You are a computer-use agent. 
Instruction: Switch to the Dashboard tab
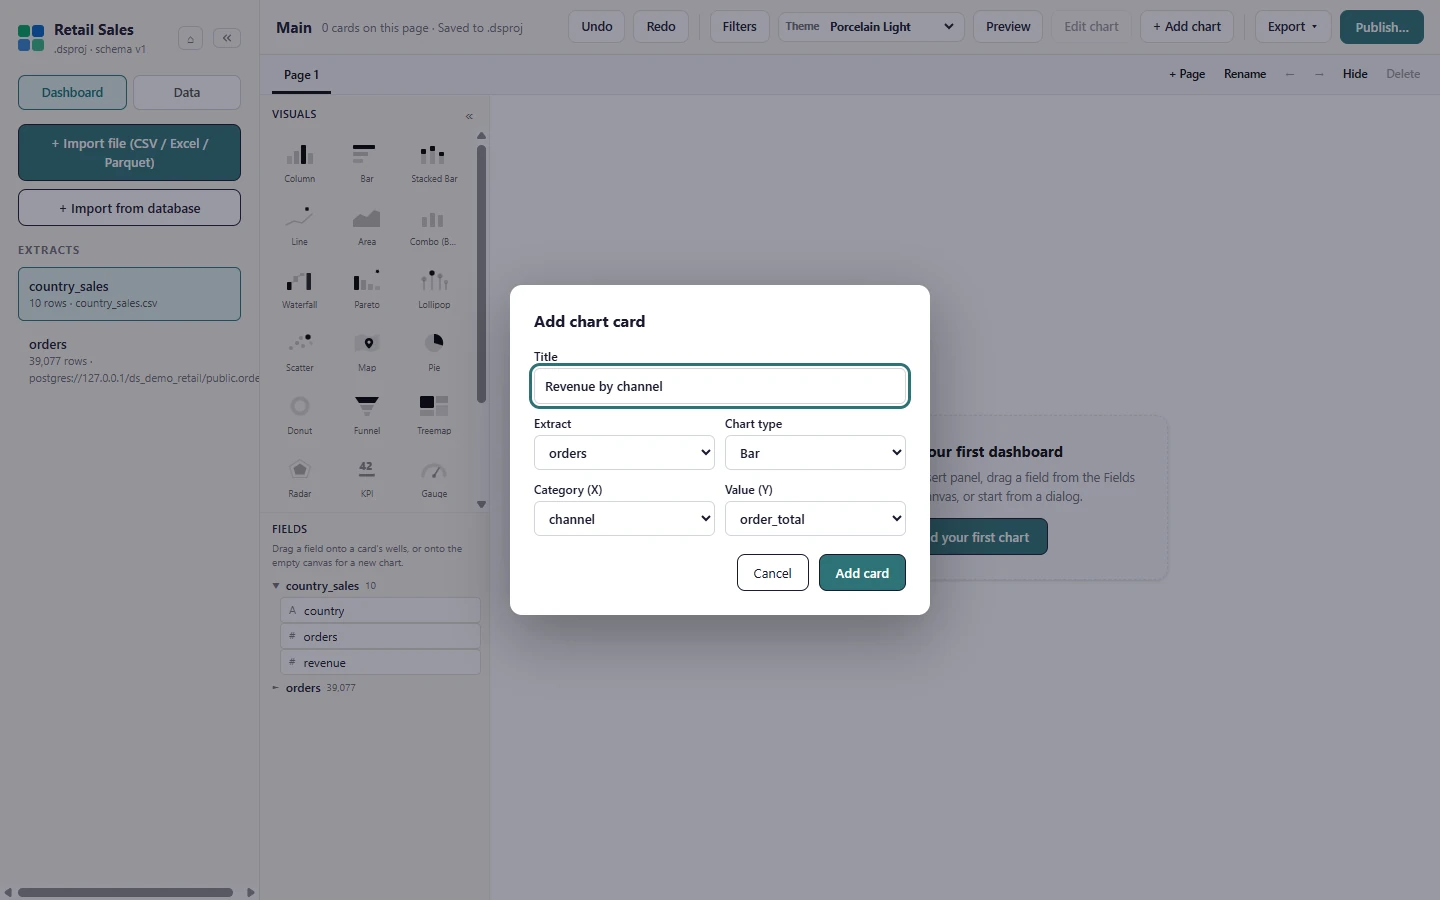click(x=72, y=92)
